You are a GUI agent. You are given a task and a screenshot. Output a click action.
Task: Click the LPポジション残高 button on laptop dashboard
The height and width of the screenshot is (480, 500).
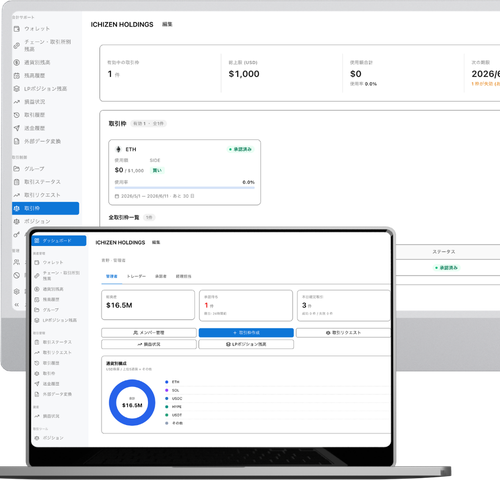(x=246, y=344)
